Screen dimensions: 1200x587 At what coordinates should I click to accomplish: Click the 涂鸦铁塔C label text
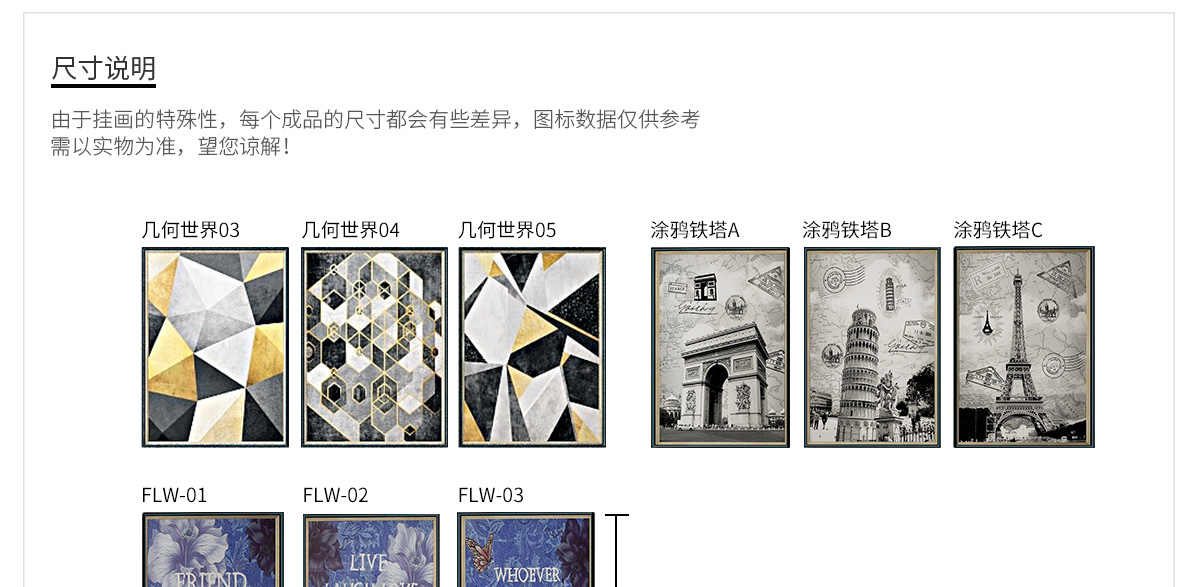(998, 230)
